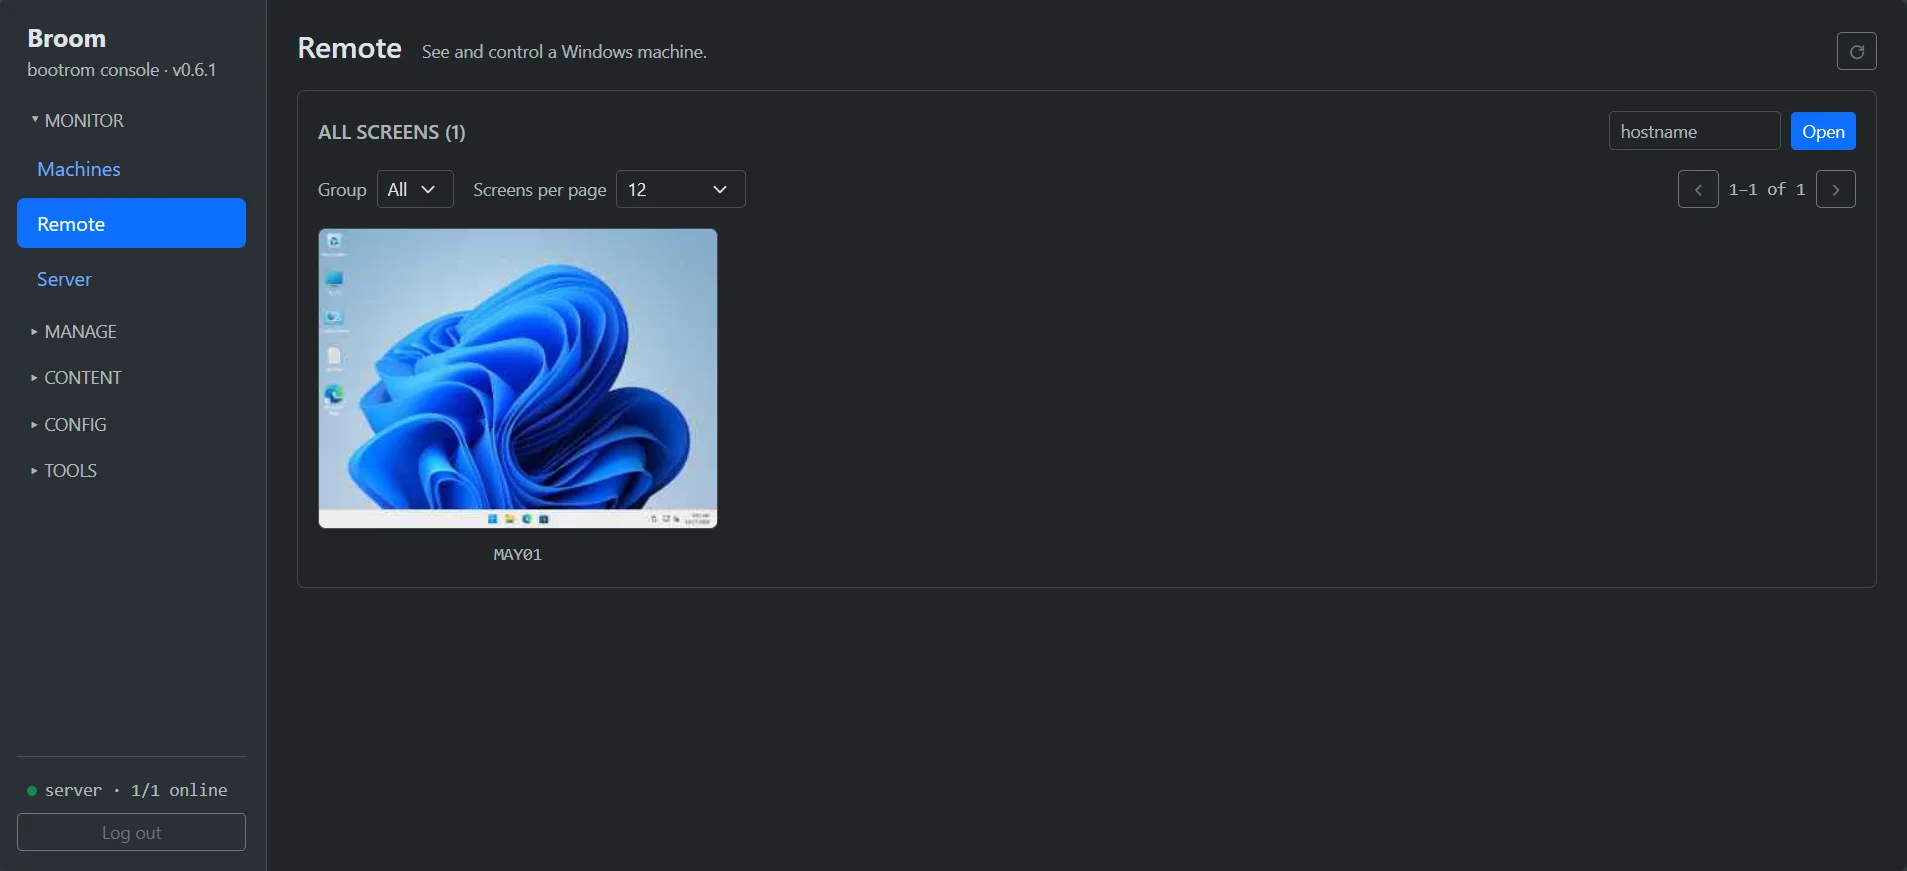Image resolution: width=1907 pixels, height=871 pixels.
Task: Focus the hostname input field
Action: pos(1694,131)
